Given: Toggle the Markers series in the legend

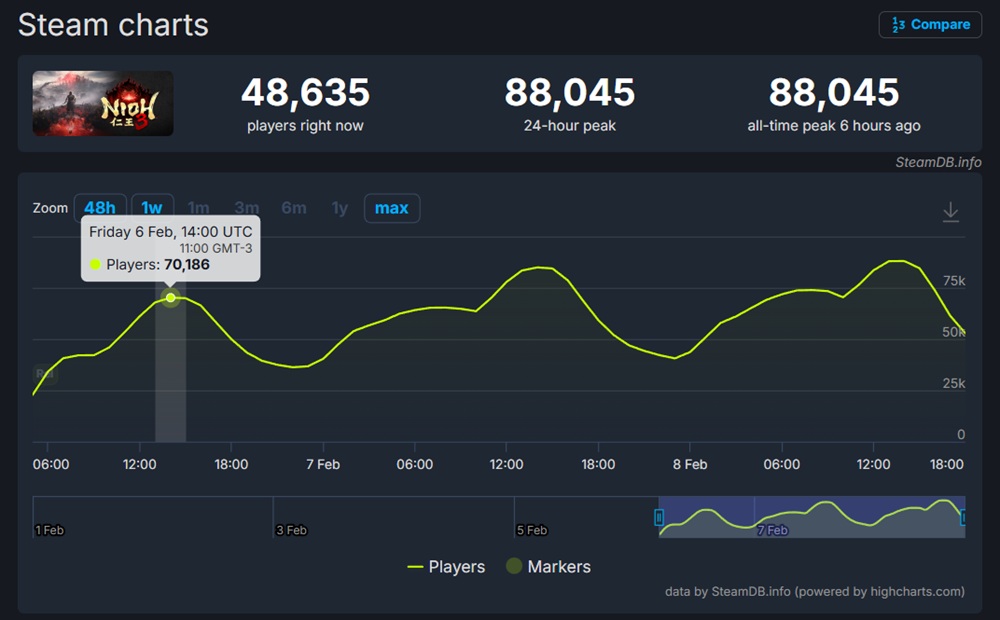Looking at the screenshot, I should tap(547, 567).
